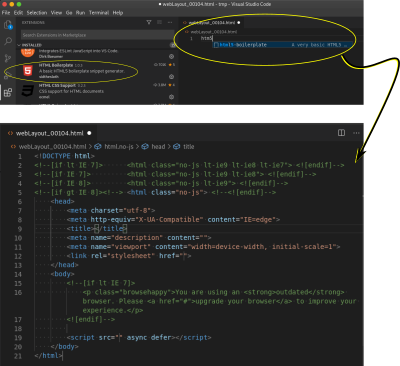Click the CSS3 logo extension icon
400x366 pixels.
coord(28,91)
